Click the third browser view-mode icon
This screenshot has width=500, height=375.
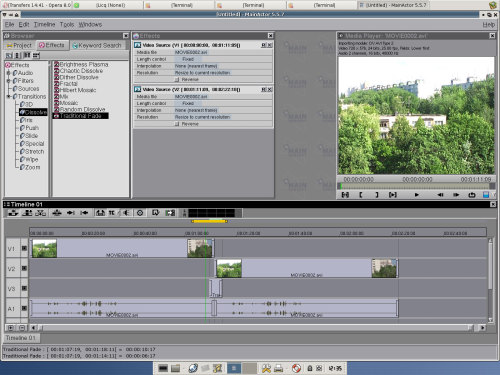pyautogui.click(x=27, y=55)
